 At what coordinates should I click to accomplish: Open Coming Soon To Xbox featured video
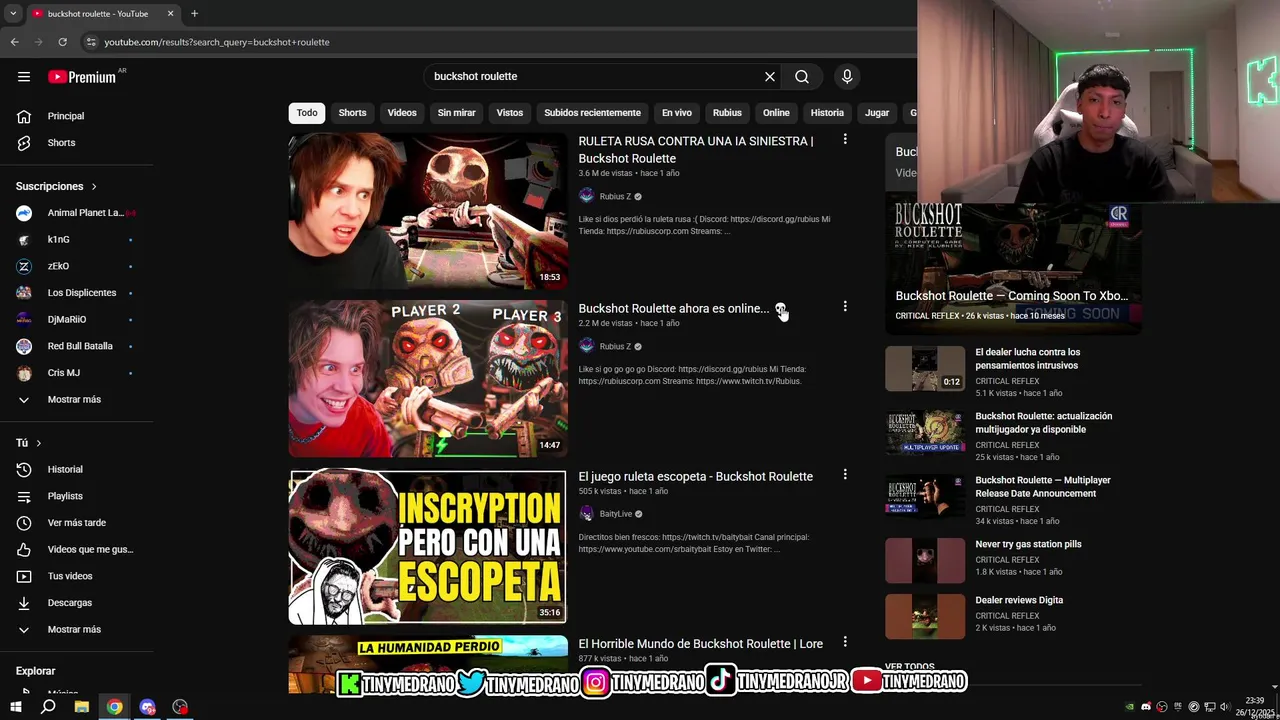(x=1012, y=264)
